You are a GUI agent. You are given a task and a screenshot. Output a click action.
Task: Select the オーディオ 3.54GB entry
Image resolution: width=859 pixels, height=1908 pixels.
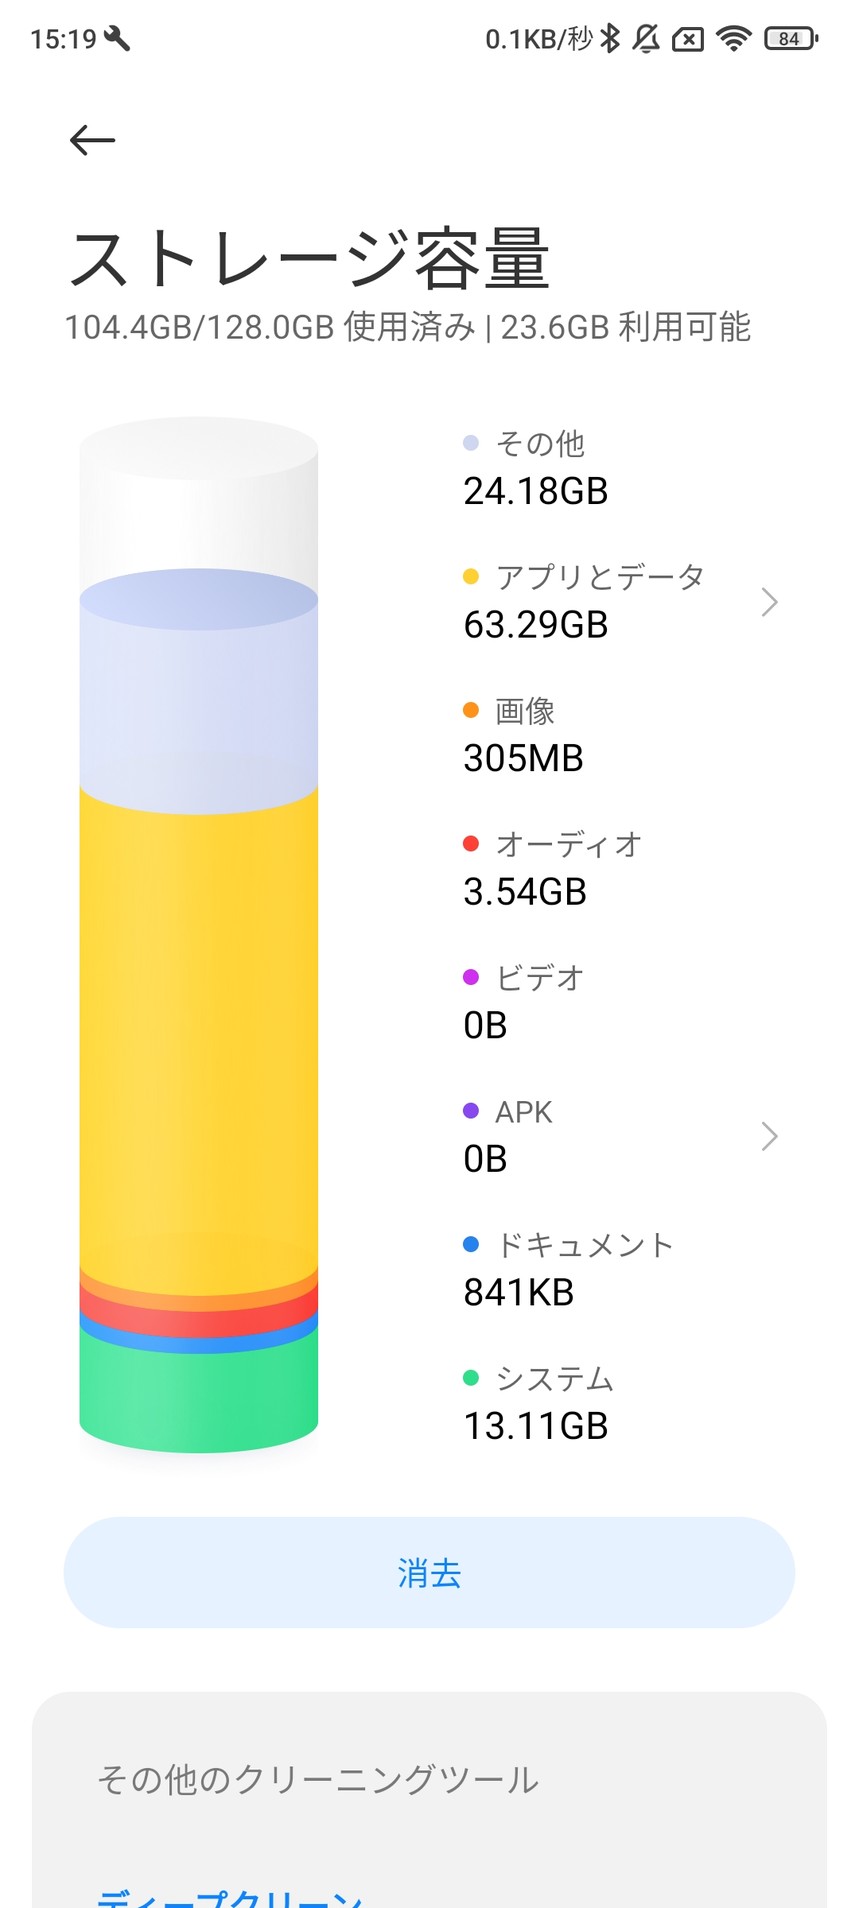tap(553, 868)
